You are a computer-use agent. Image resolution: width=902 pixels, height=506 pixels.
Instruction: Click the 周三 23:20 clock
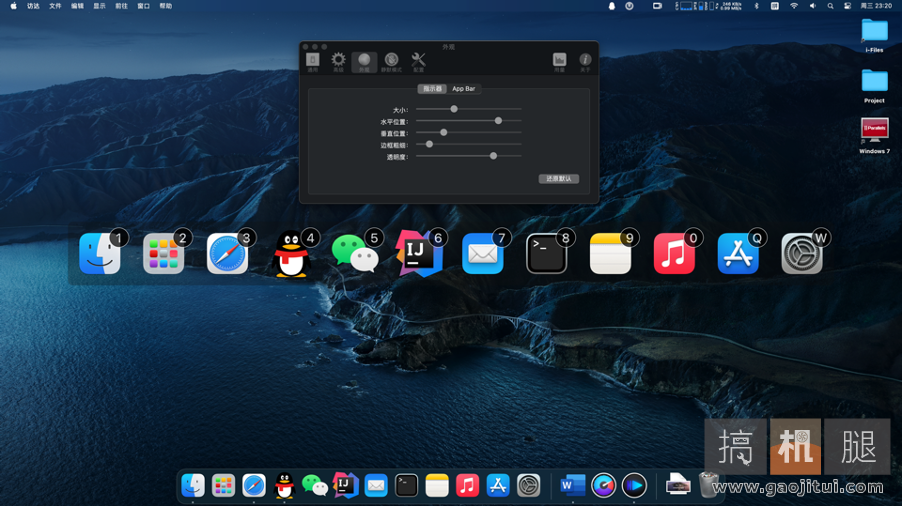click(x=876, y=6)
